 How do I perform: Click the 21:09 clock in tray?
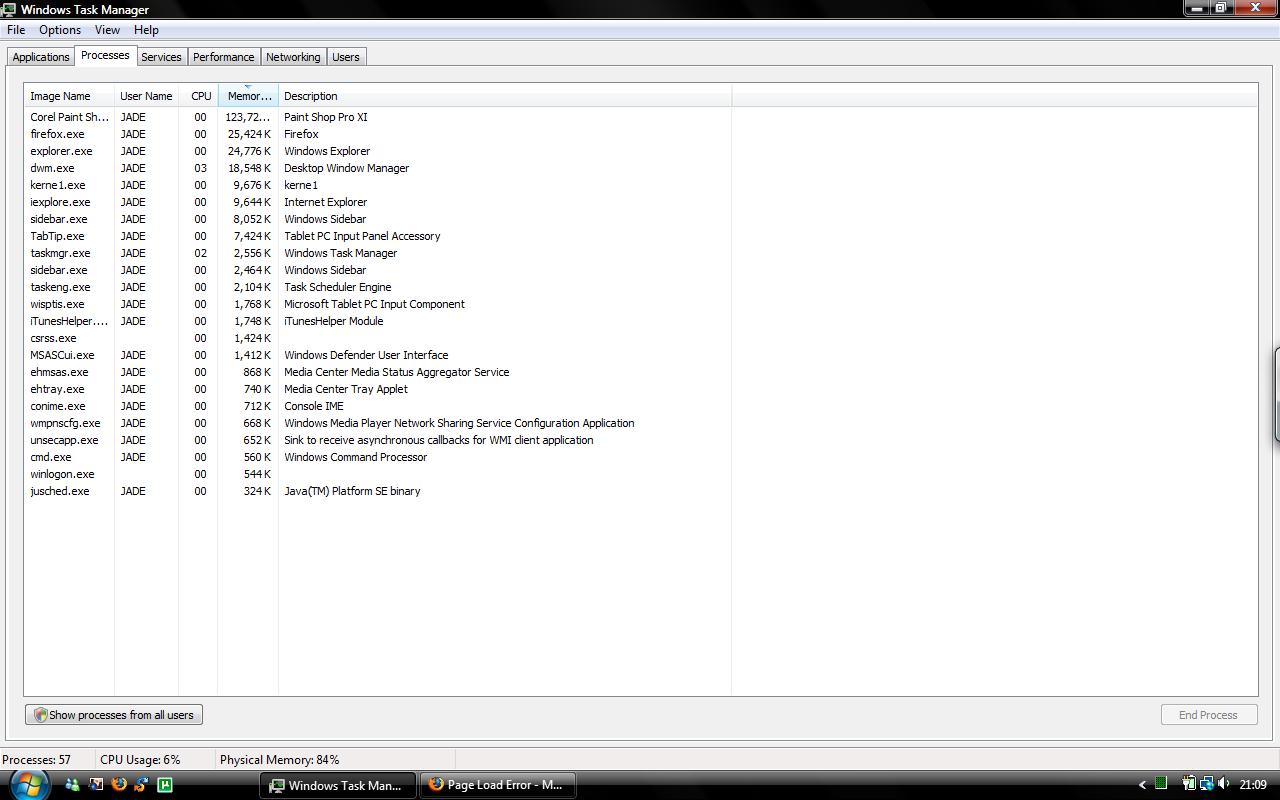point(1253,785)
